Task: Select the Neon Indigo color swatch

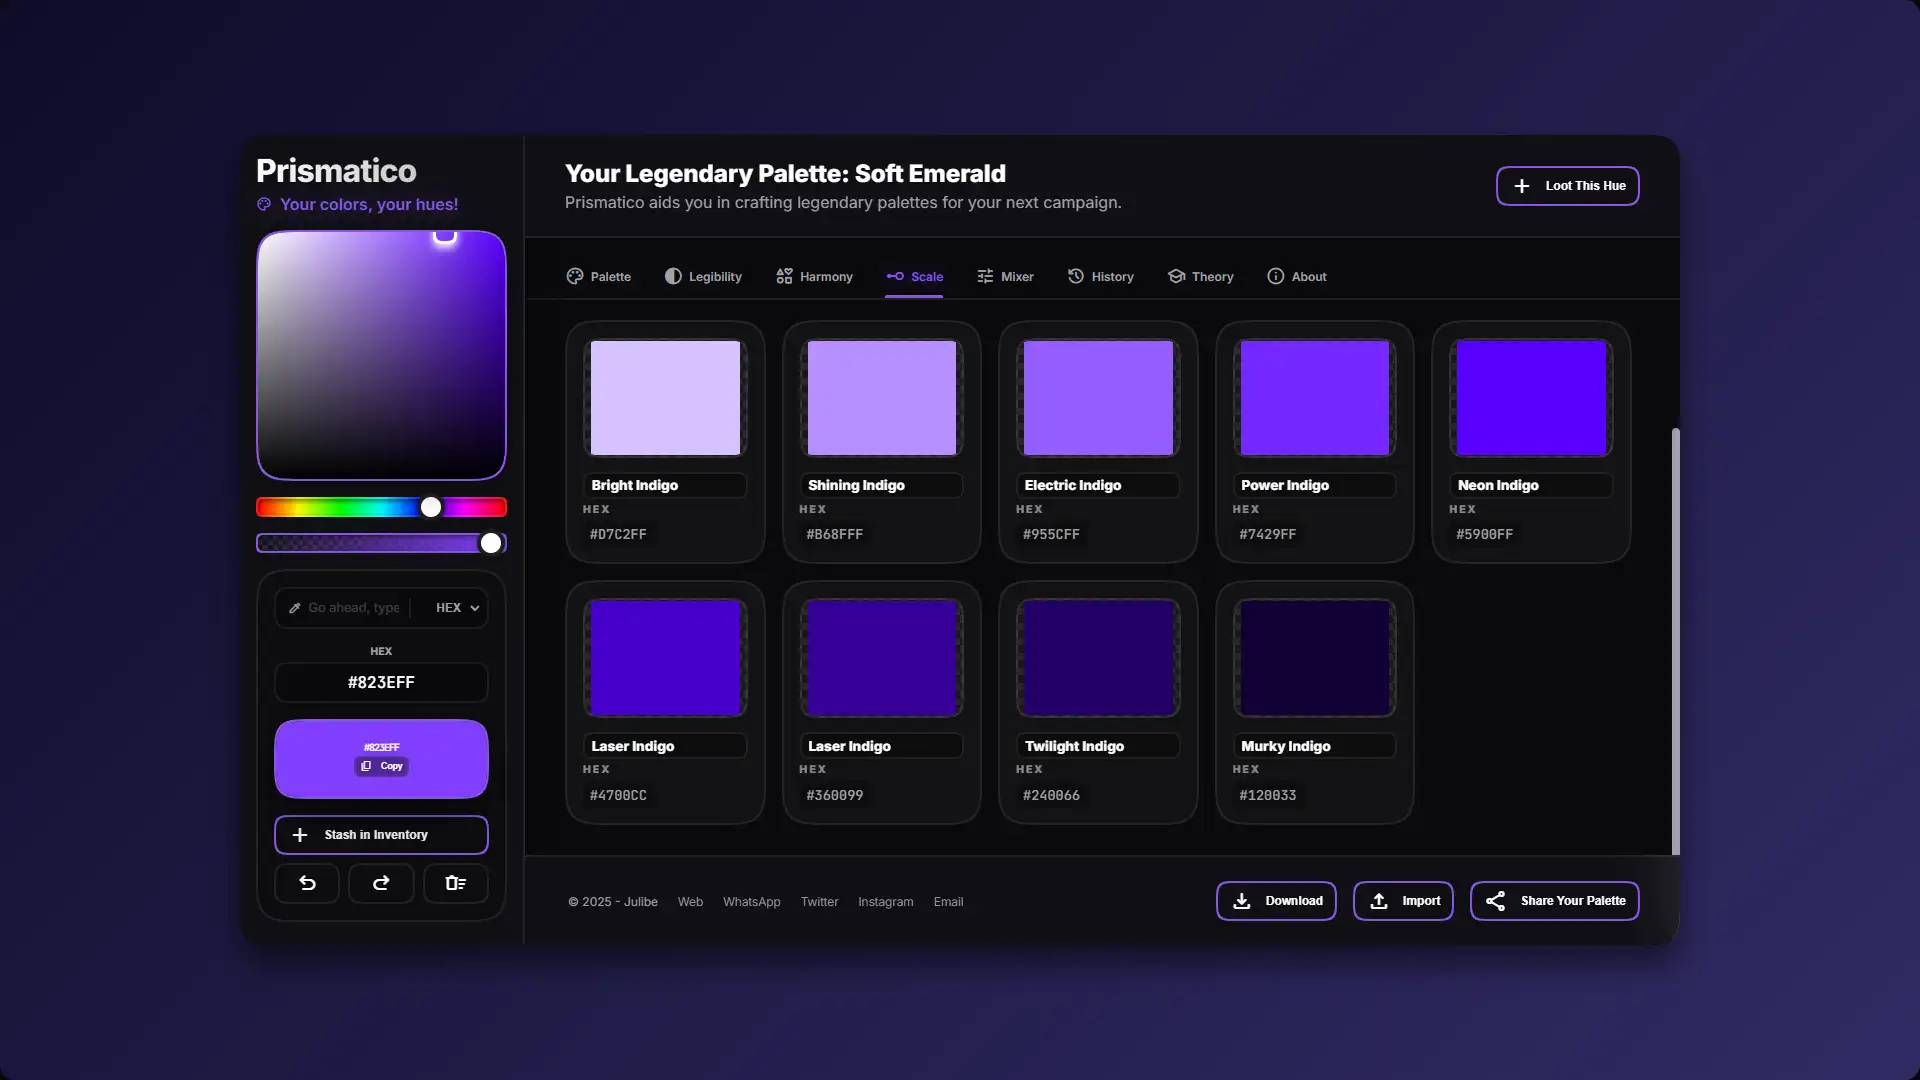Action: click(1531, 398)
